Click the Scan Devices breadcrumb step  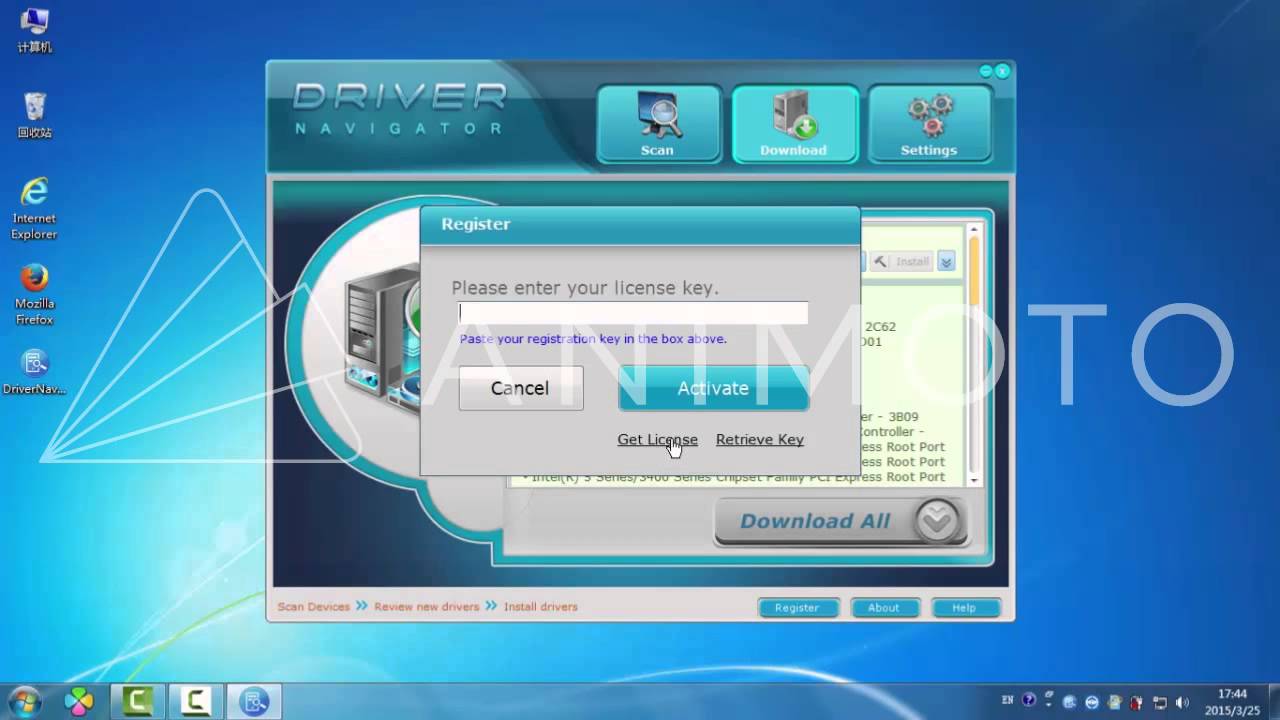pyautogui.click(x=314, y=607)
